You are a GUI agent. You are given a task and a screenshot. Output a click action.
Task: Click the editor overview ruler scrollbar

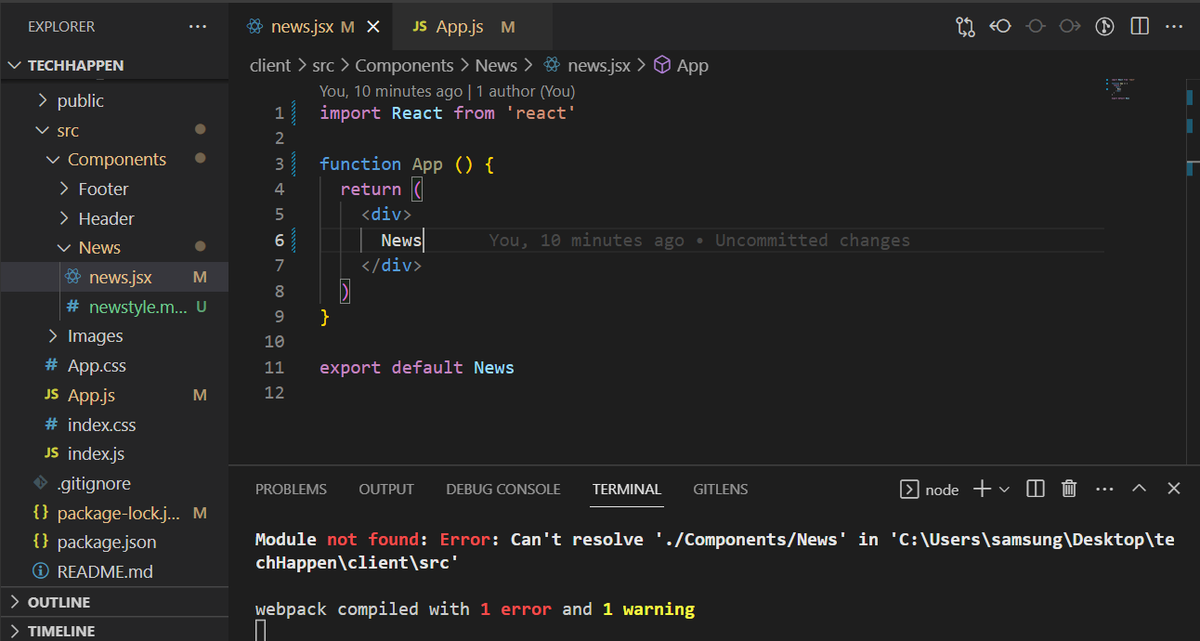click(x=1192, y=270)
